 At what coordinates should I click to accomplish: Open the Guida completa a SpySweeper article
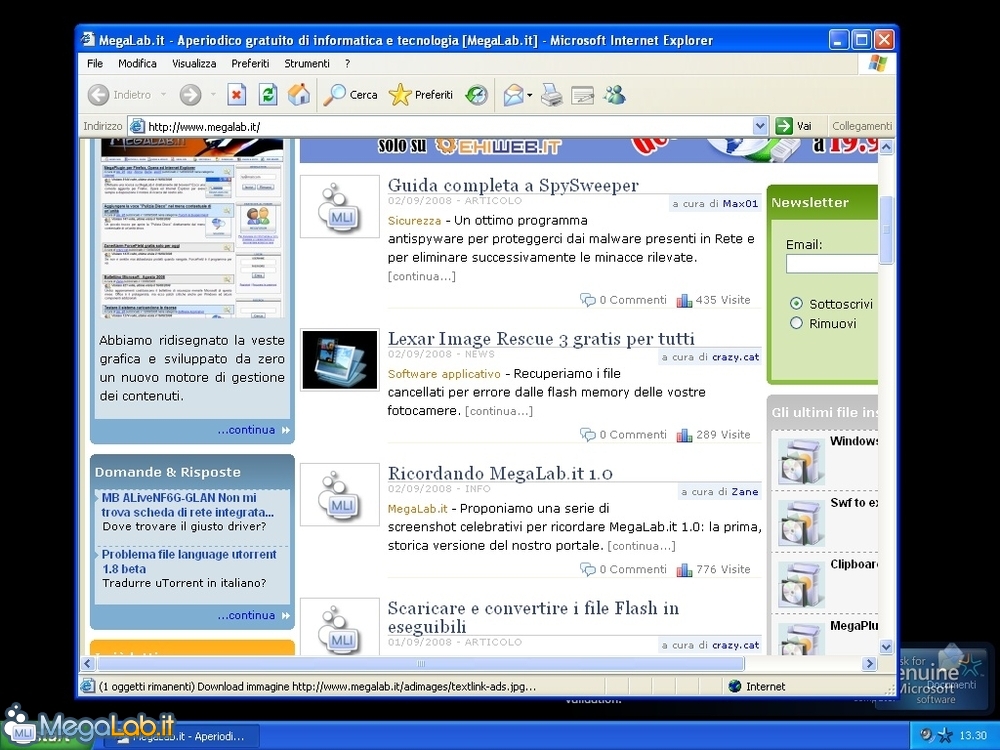[512, 185]
